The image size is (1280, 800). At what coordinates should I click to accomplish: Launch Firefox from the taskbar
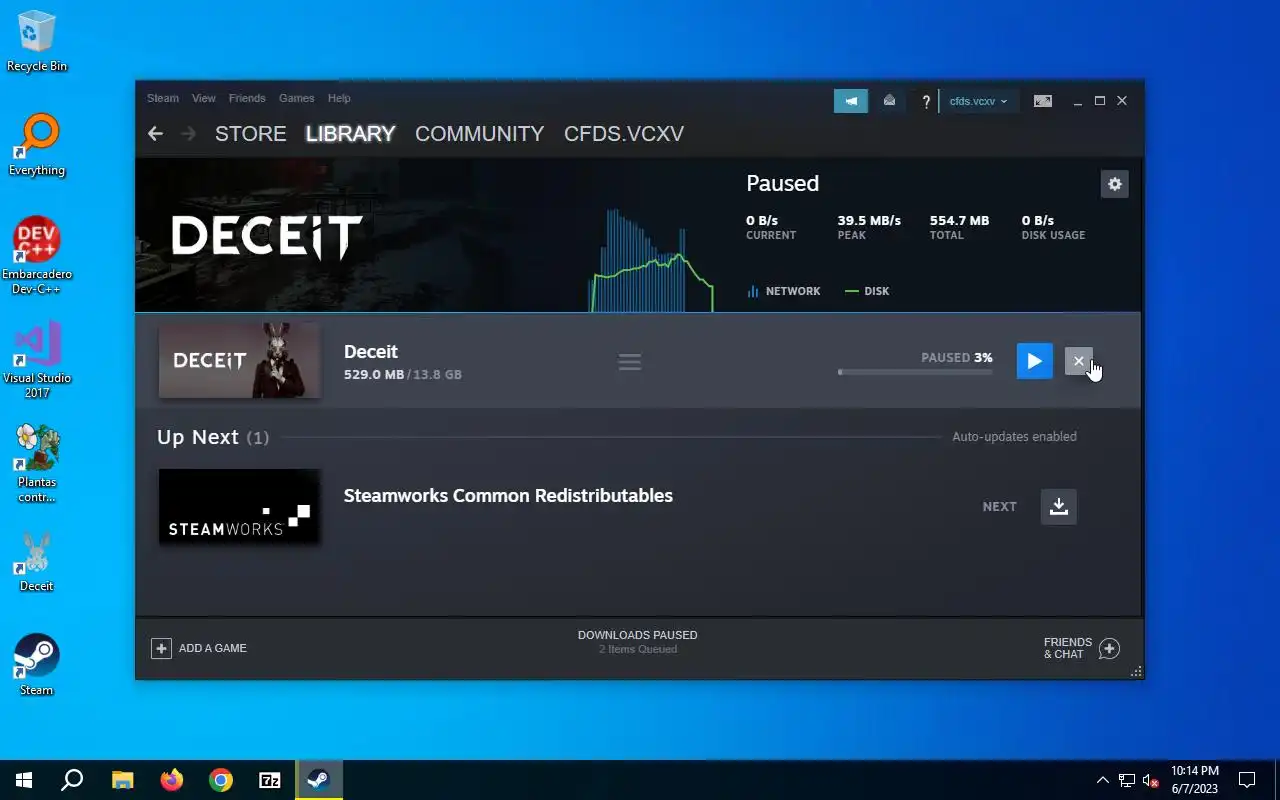point(172,780)
